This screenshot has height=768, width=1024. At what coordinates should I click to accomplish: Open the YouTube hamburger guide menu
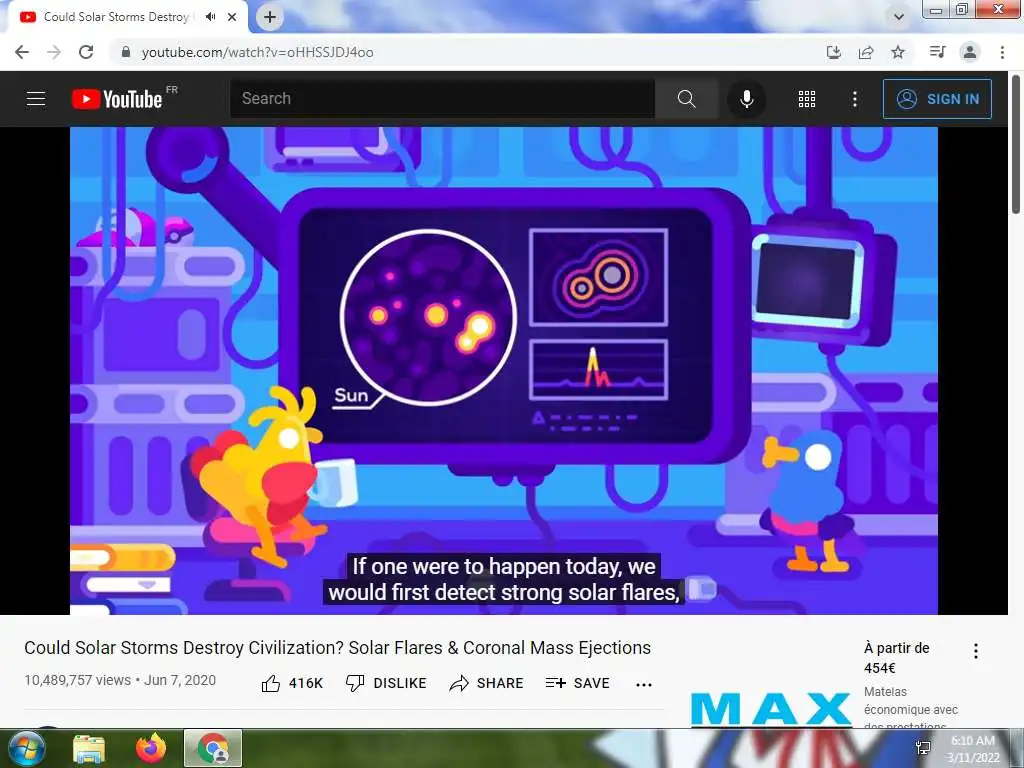[x=36, y=99]
